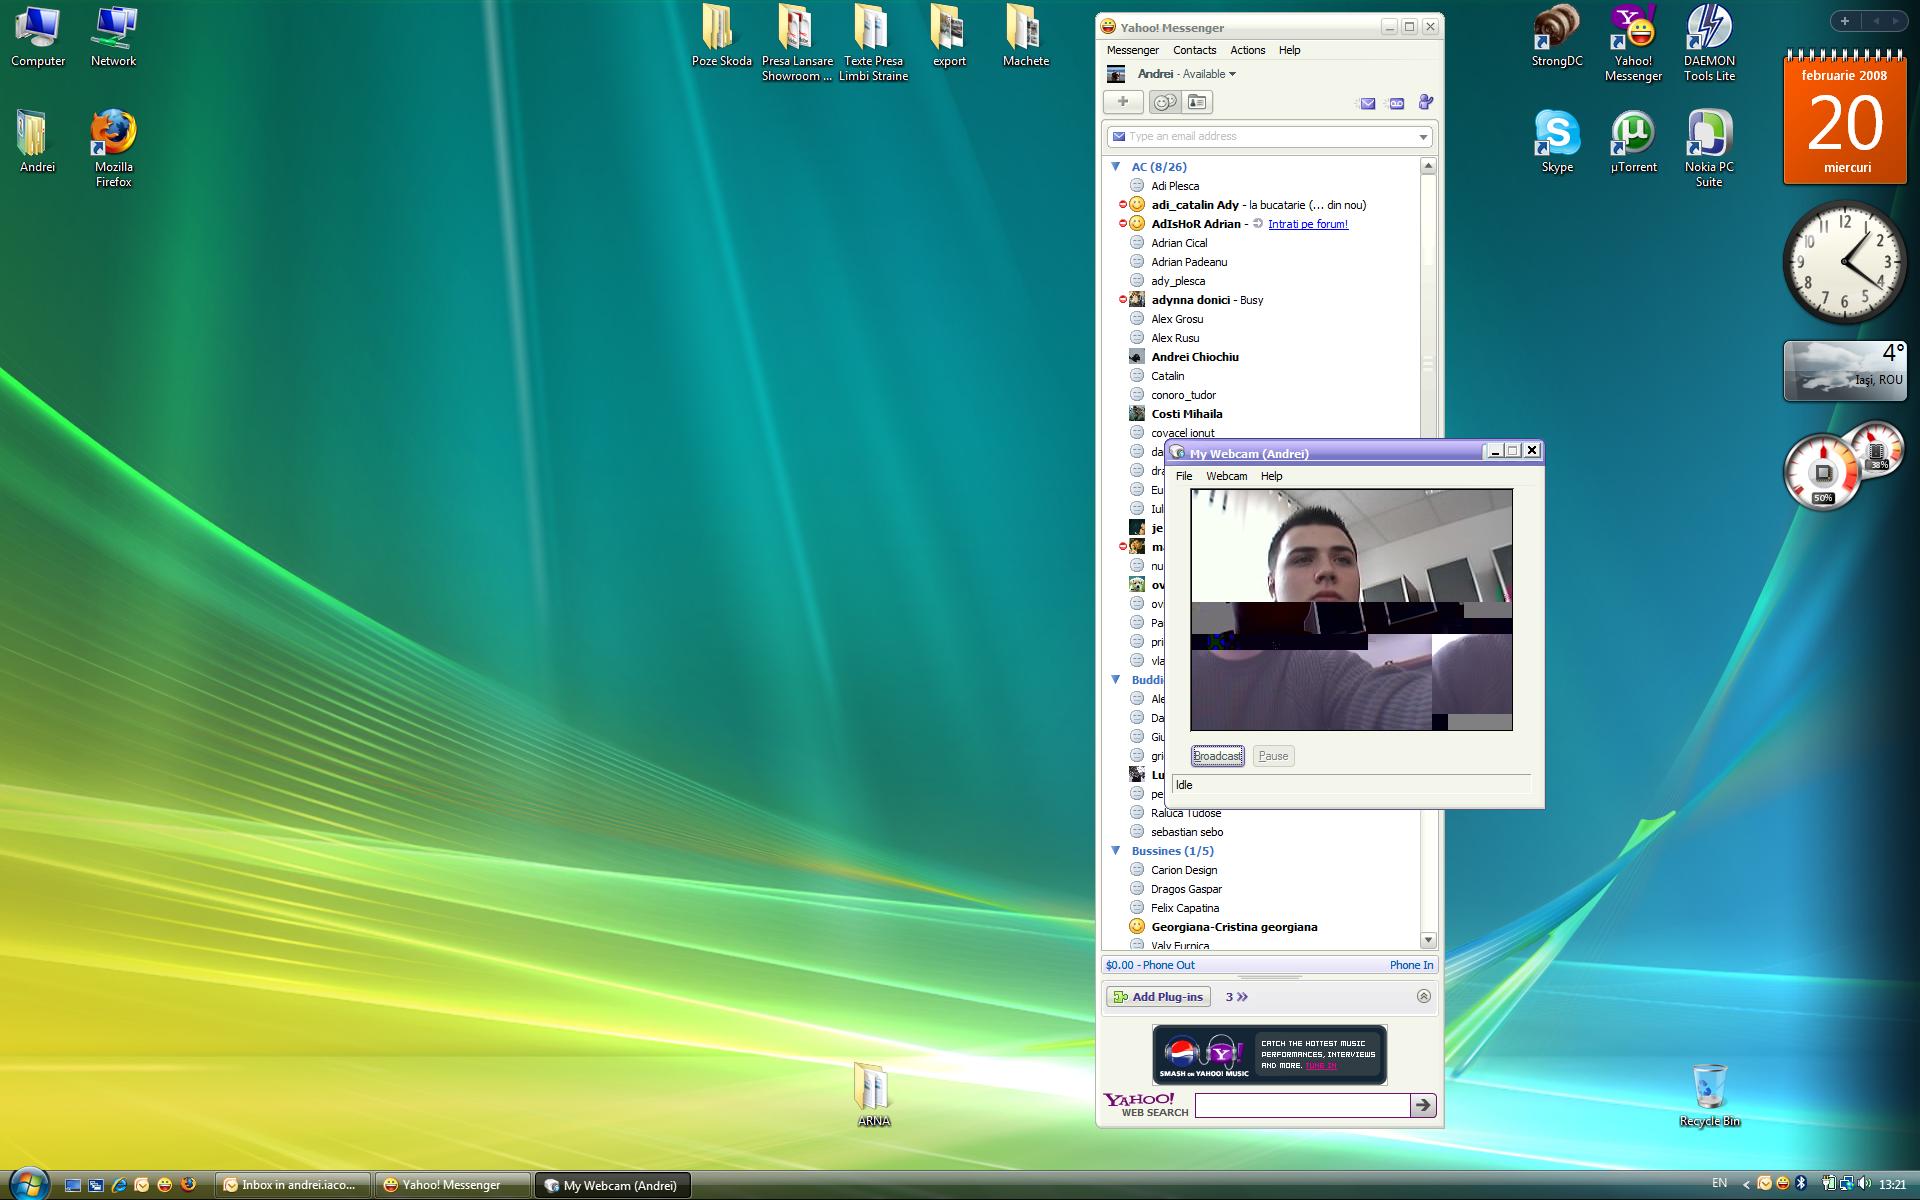Select the DAEMON Tools Lite shortcut
Screen dimensions: 1920x1200
tap(1709, 43)
